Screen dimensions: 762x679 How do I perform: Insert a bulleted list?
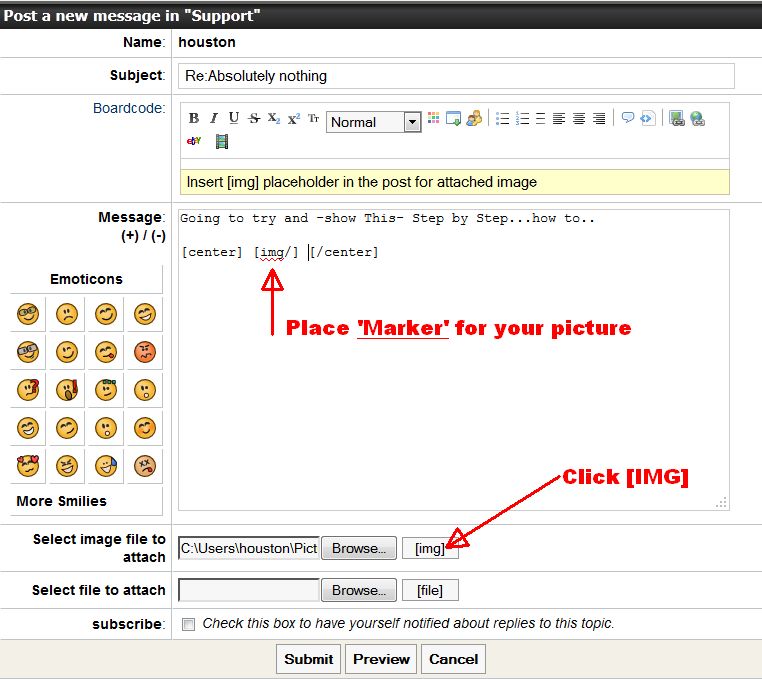click(503, 119)
